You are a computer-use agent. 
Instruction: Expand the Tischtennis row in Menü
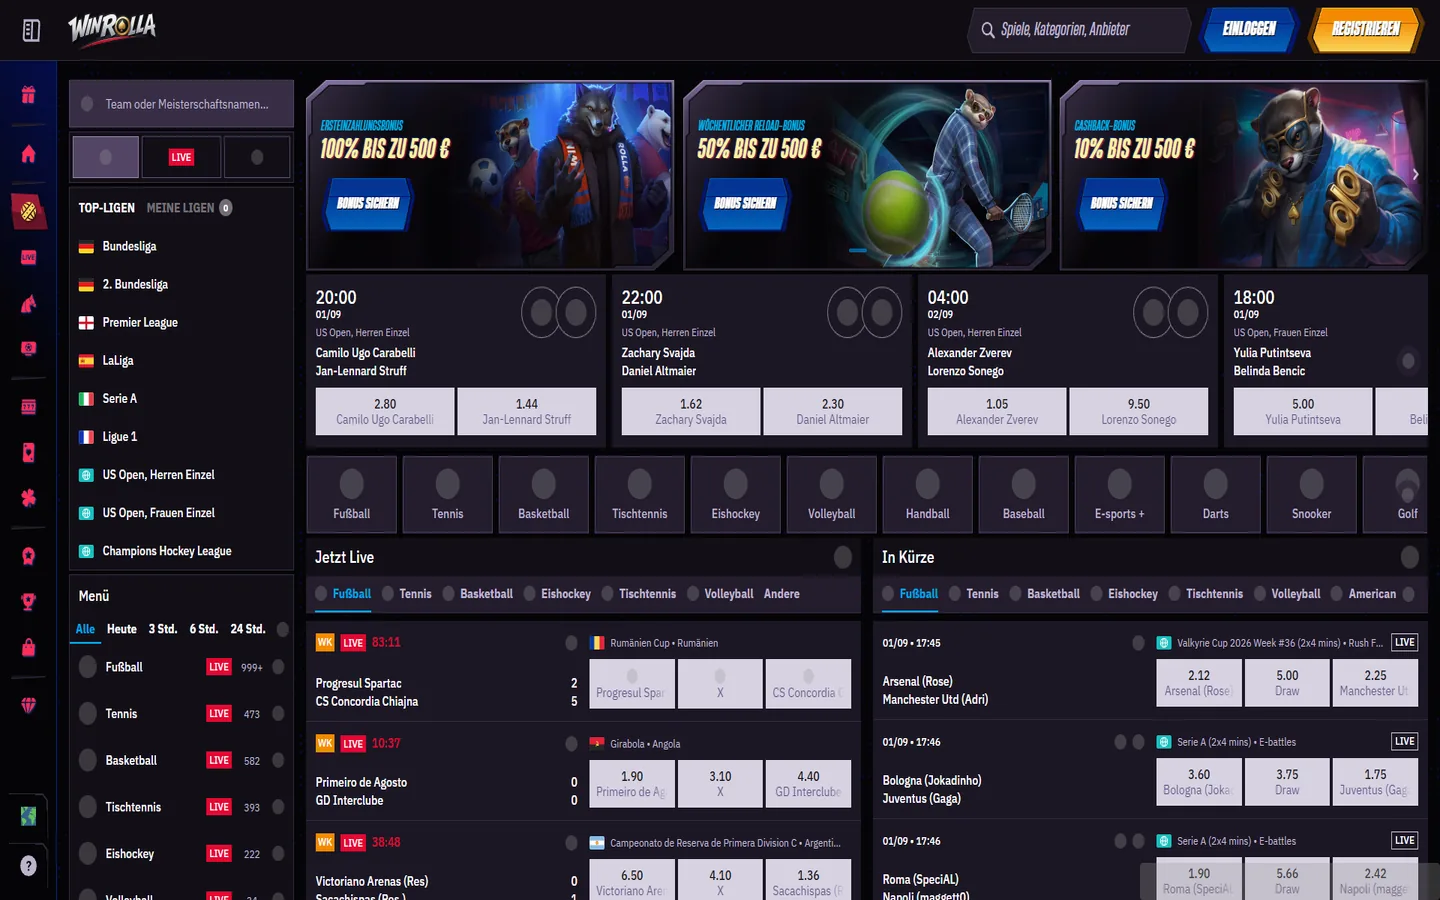coord(278,807)
